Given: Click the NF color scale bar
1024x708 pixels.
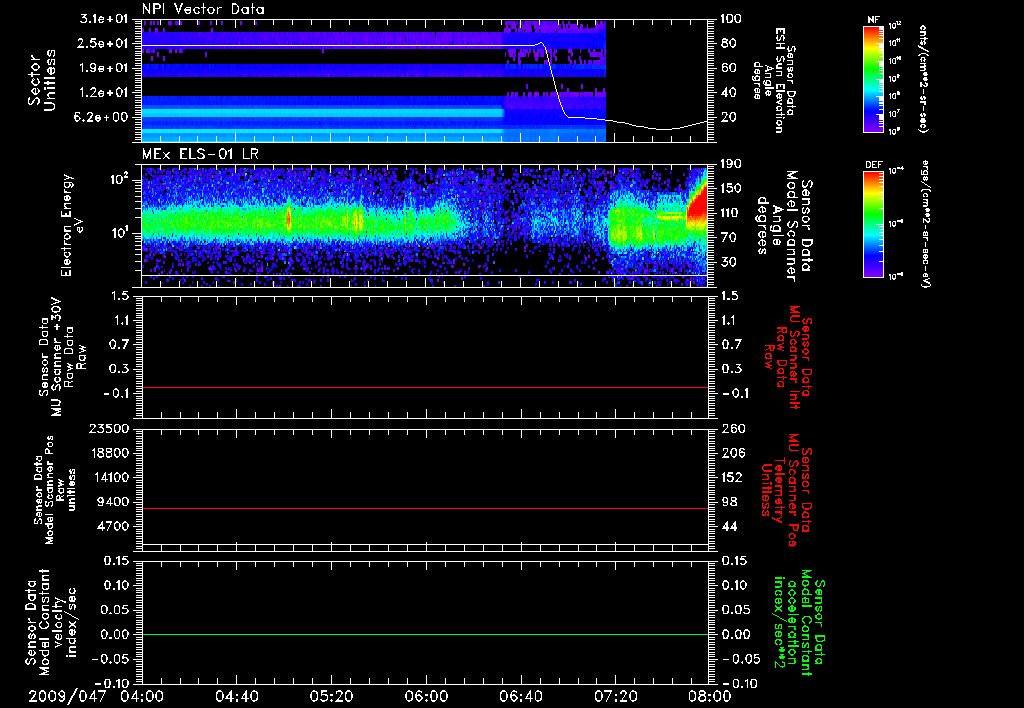Looking at the screenshot, I should pos(874,78).
